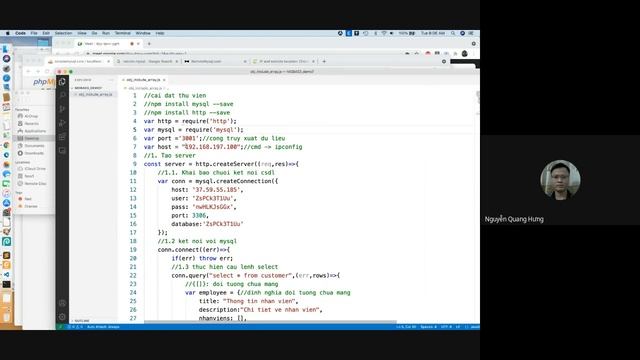Click the Terminal icon in the Dock
Image resolution: width=640 pixels, height=360 pixels.
click(x=7, y=284)
